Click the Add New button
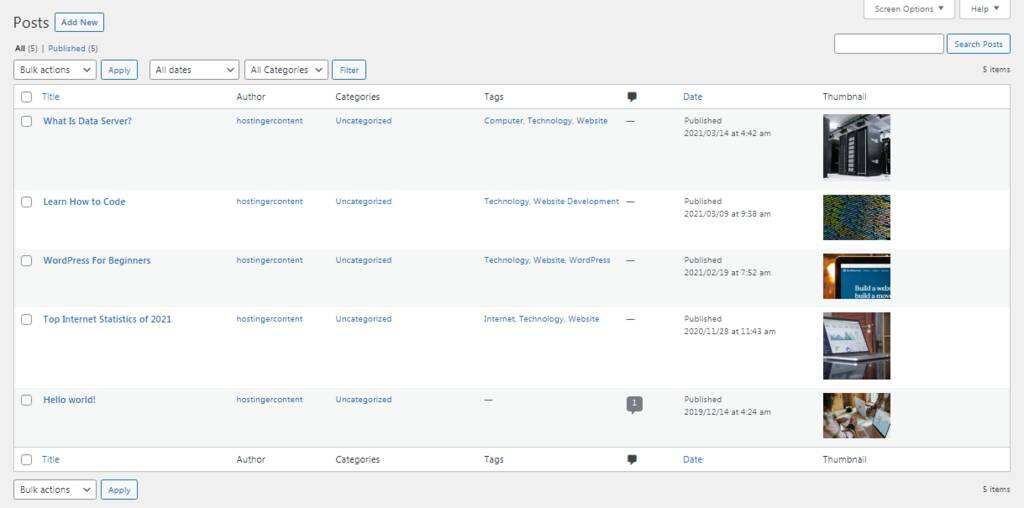This screenshot has height=508, width=1024. point(79,22)
